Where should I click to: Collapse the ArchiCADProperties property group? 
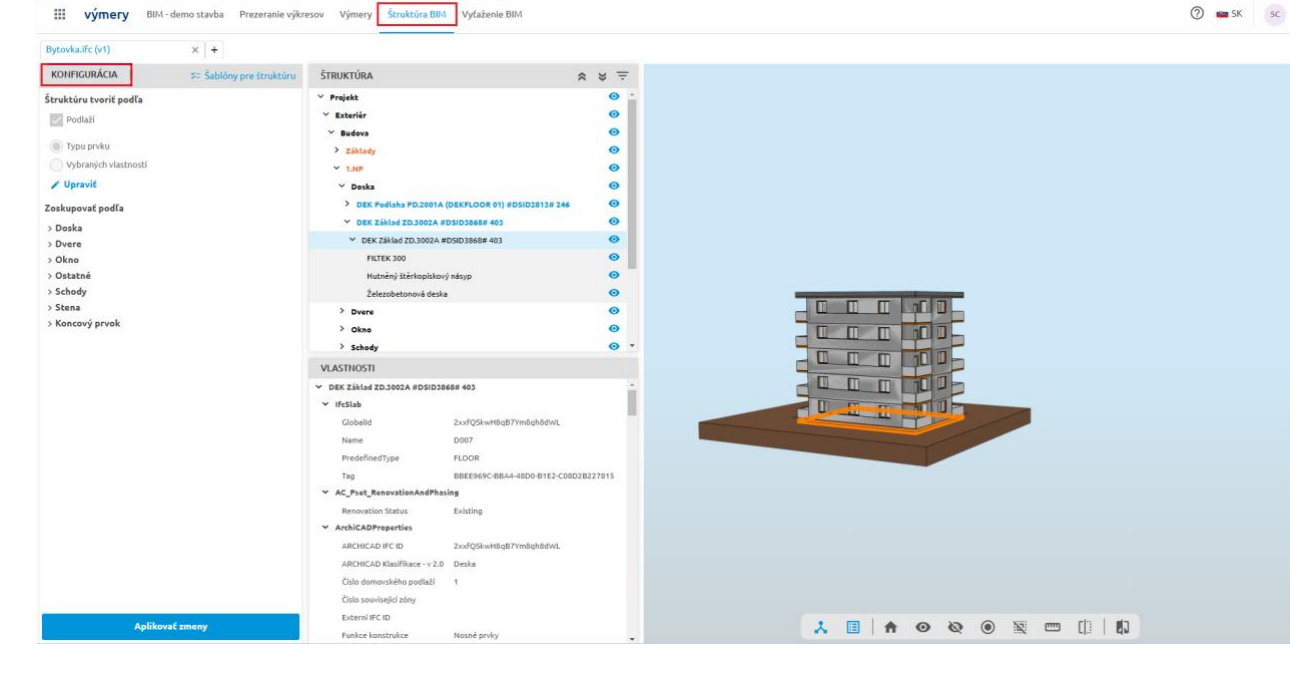325,527
